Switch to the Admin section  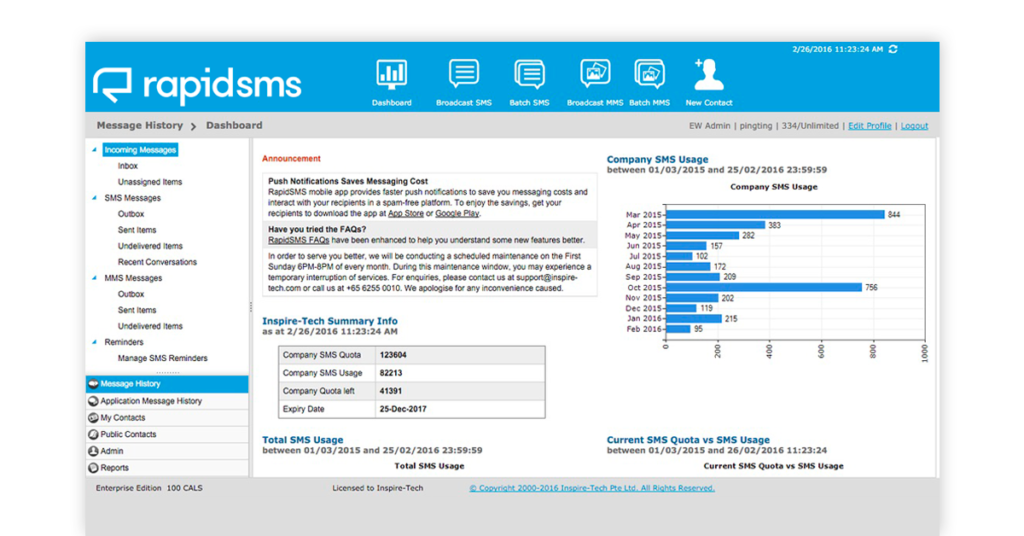[167, 451]
